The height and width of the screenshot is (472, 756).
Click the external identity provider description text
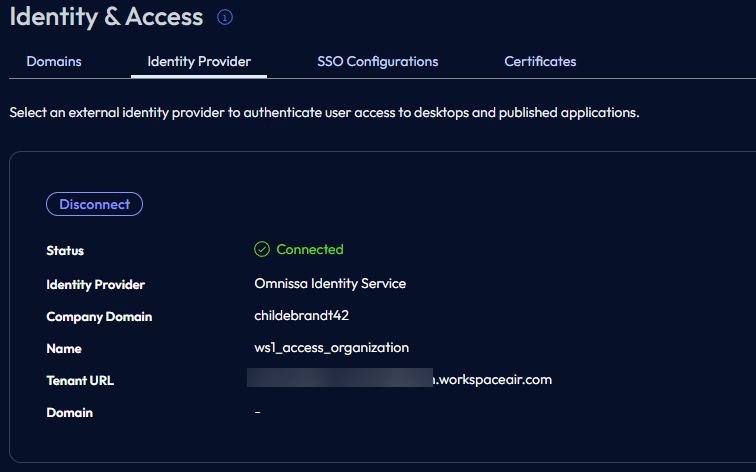click(324, 113)
